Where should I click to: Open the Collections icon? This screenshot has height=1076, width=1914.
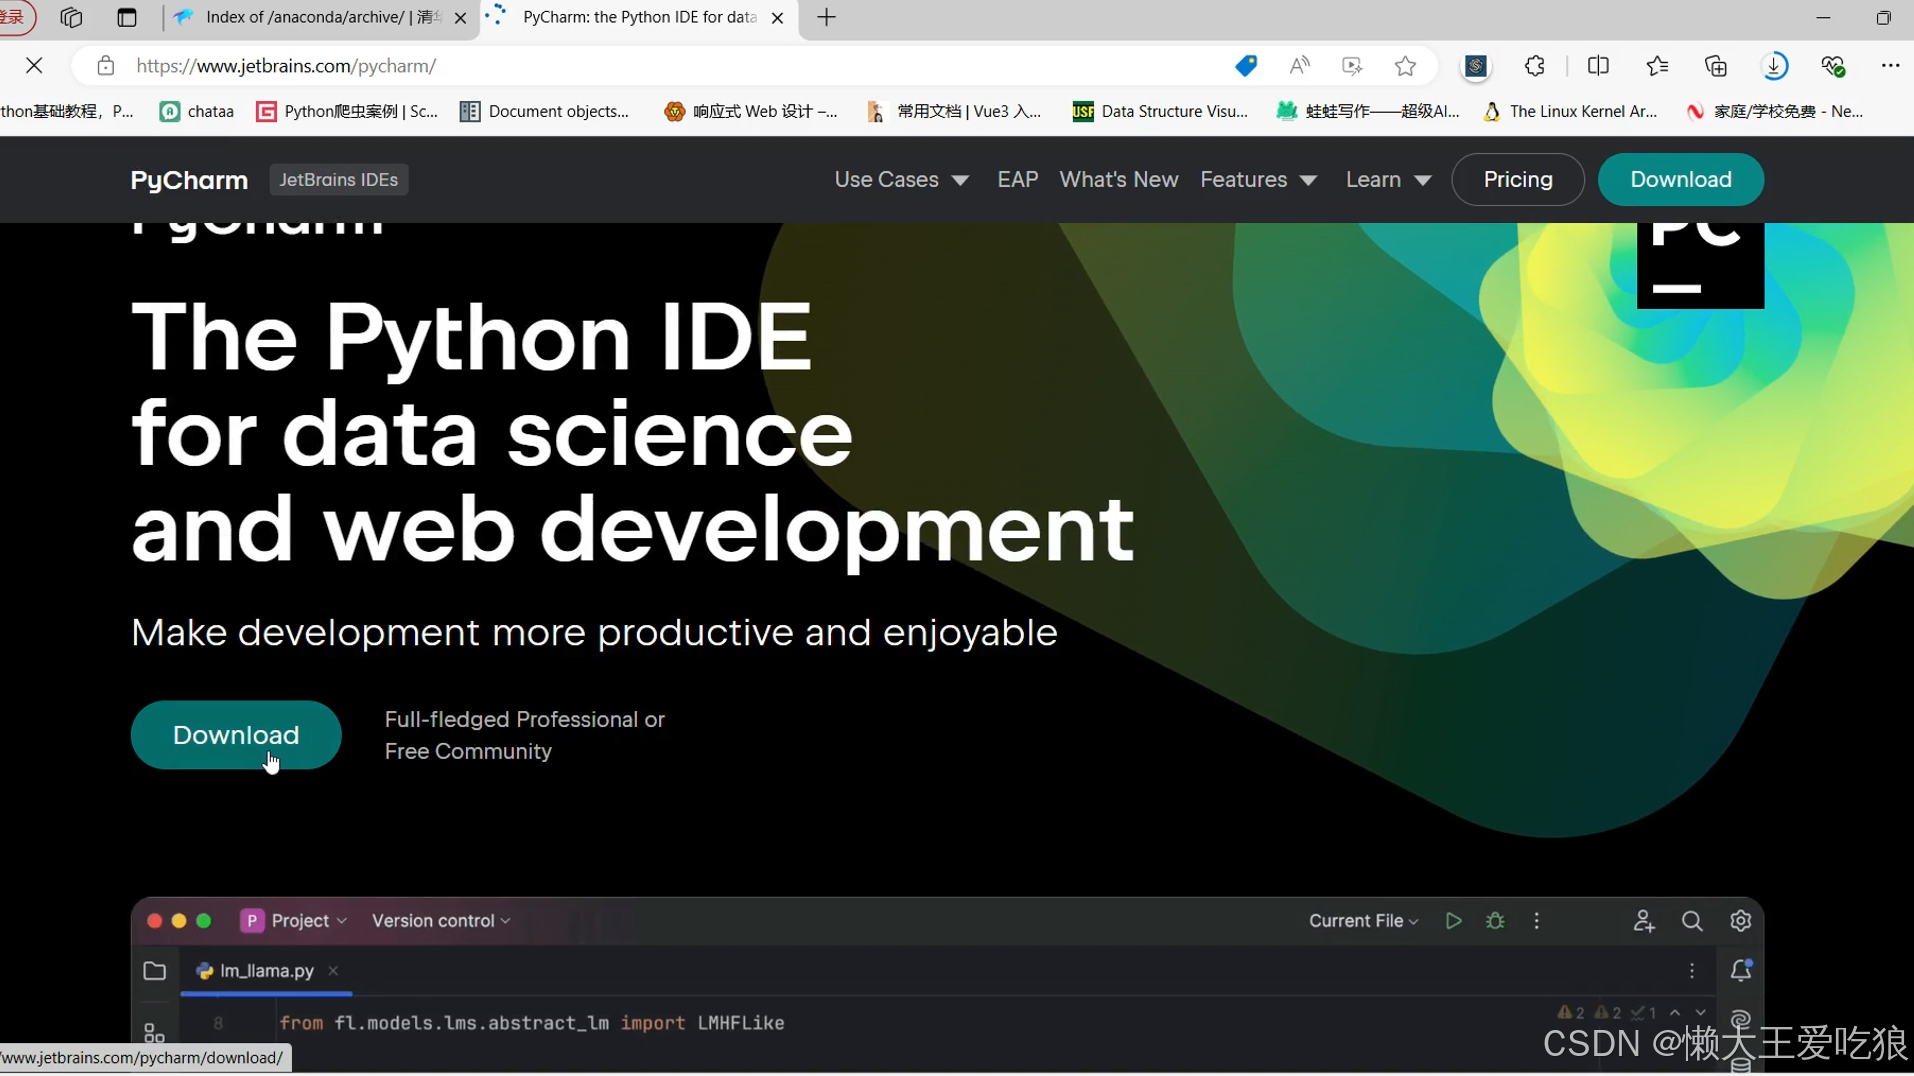point(1716,66)
